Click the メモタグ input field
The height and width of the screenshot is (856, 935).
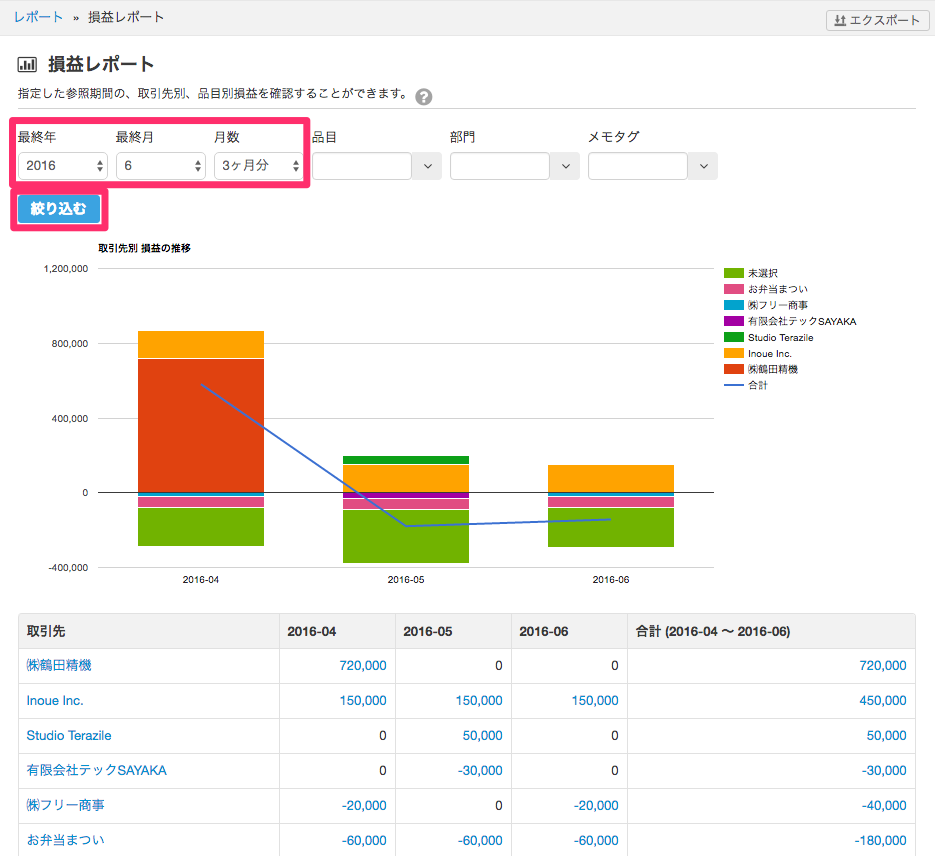638,166
